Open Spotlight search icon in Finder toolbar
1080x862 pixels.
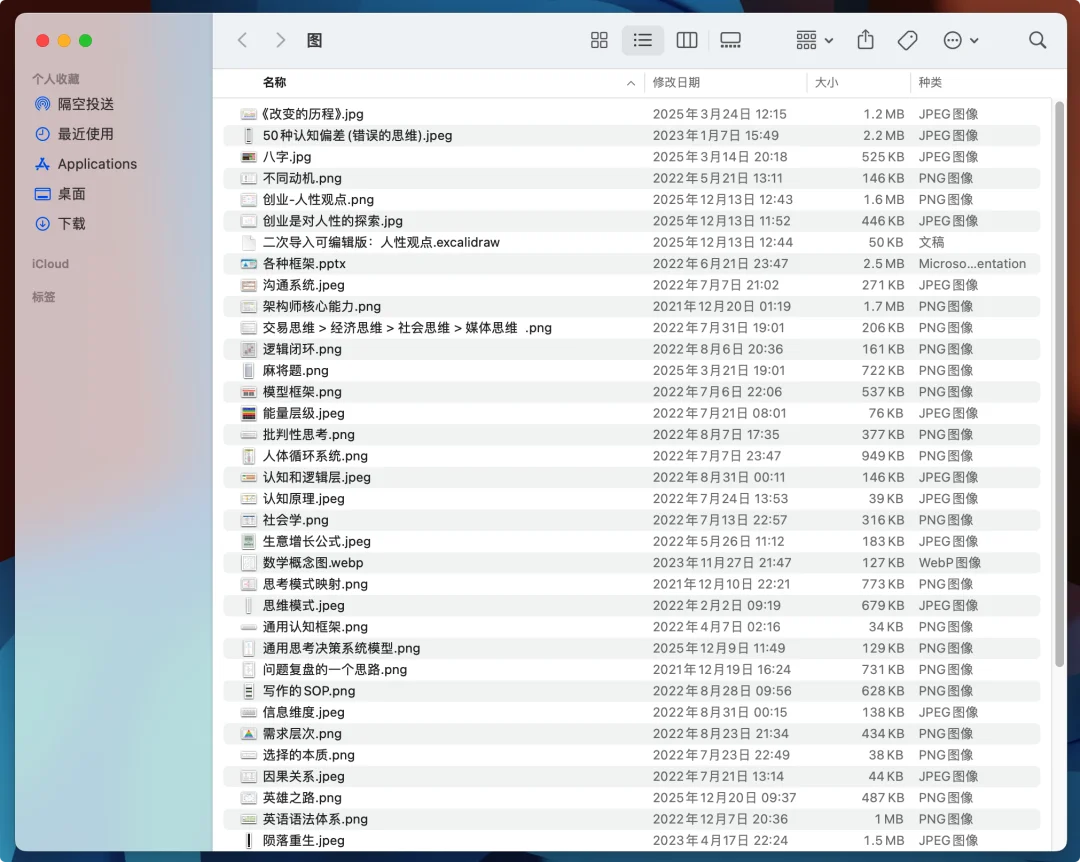tap(1037, 40)
